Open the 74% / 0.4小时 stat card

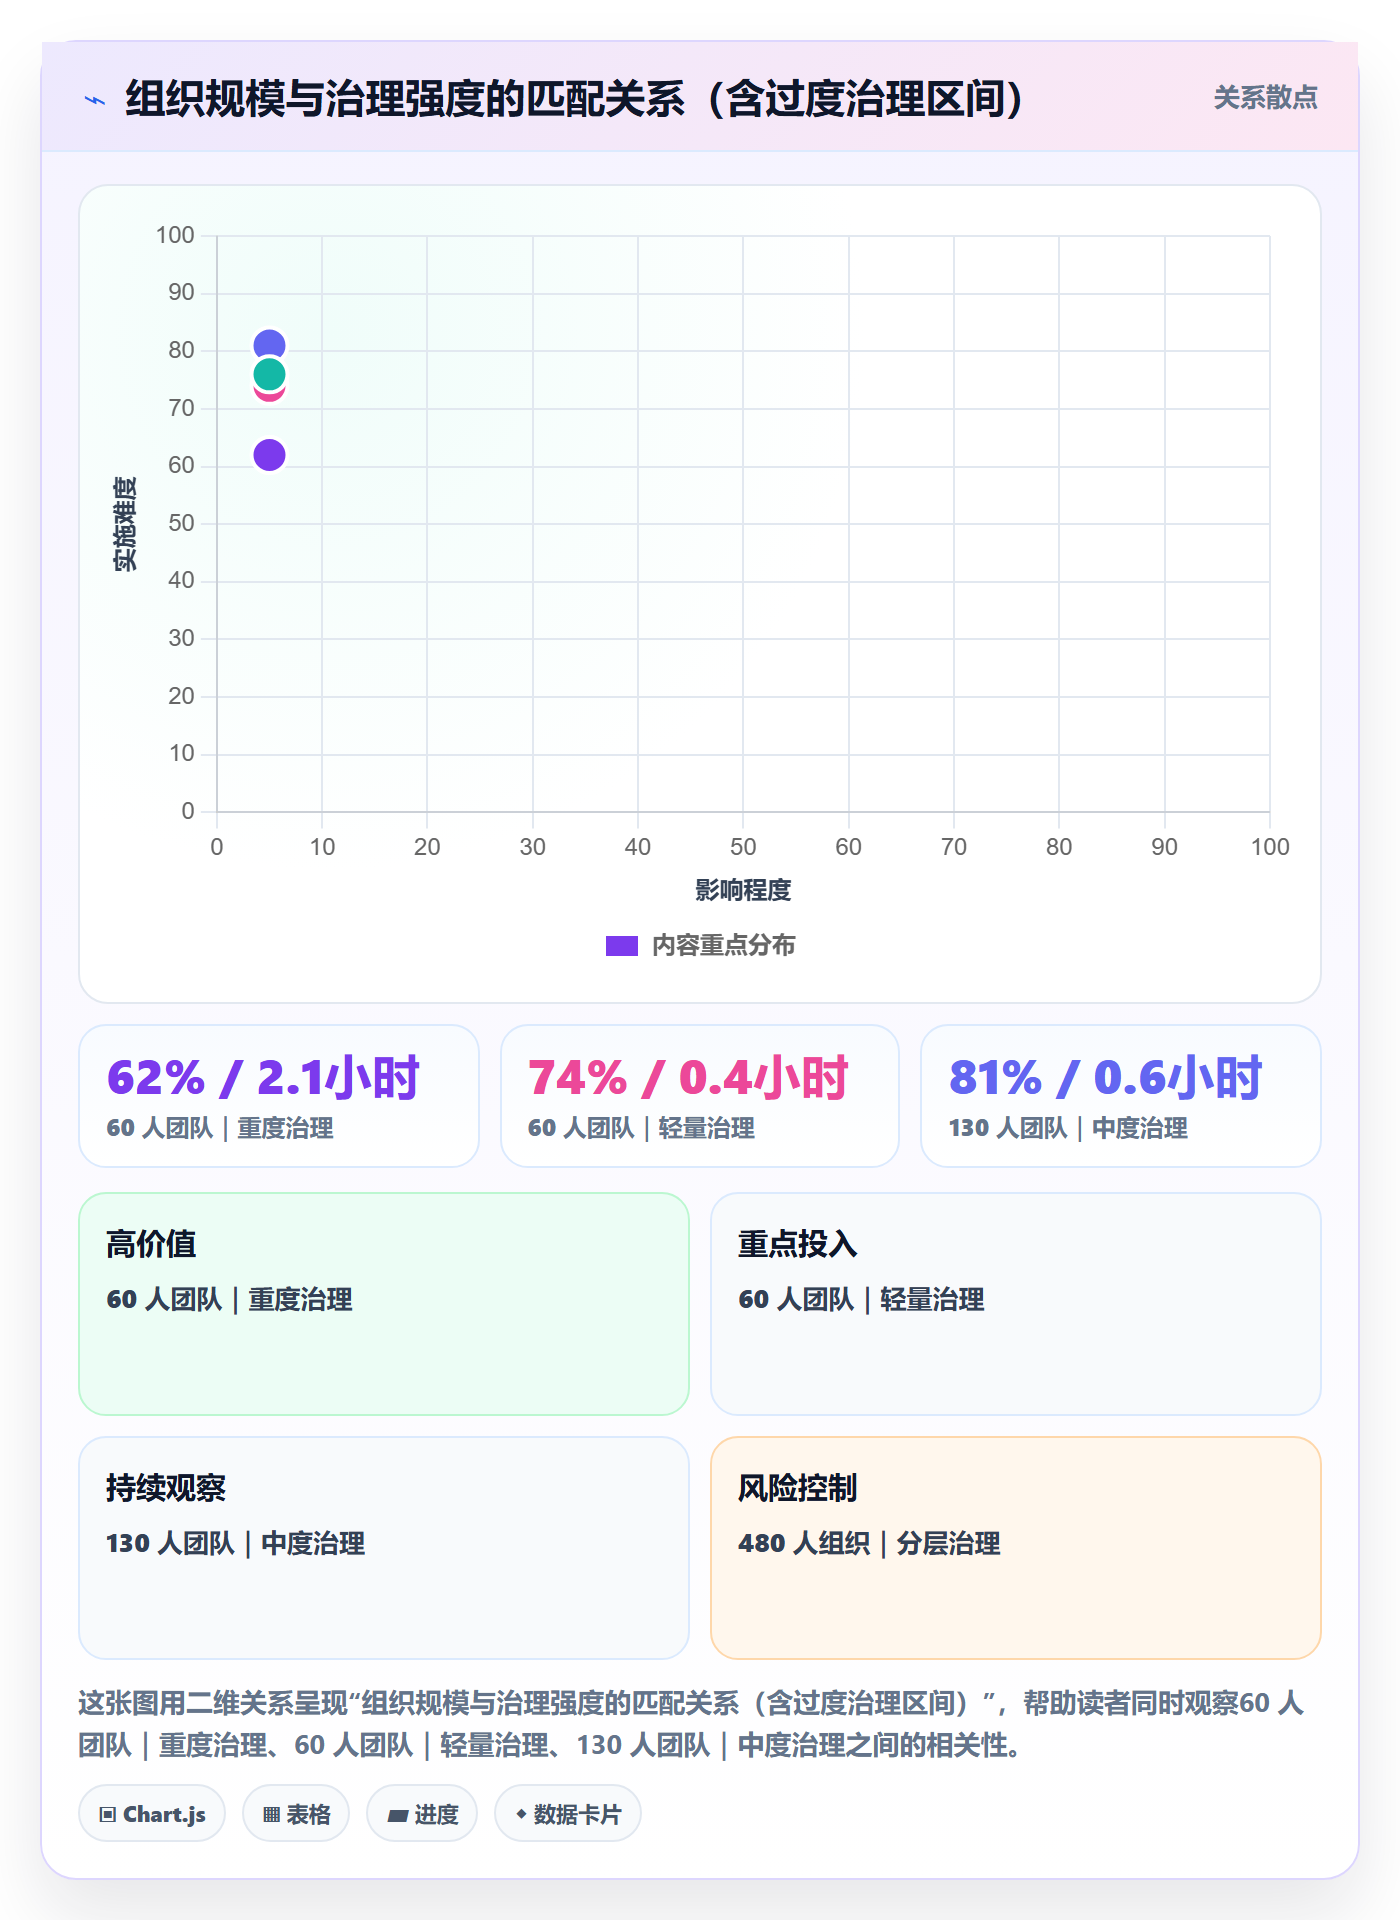coord(700,1096)
